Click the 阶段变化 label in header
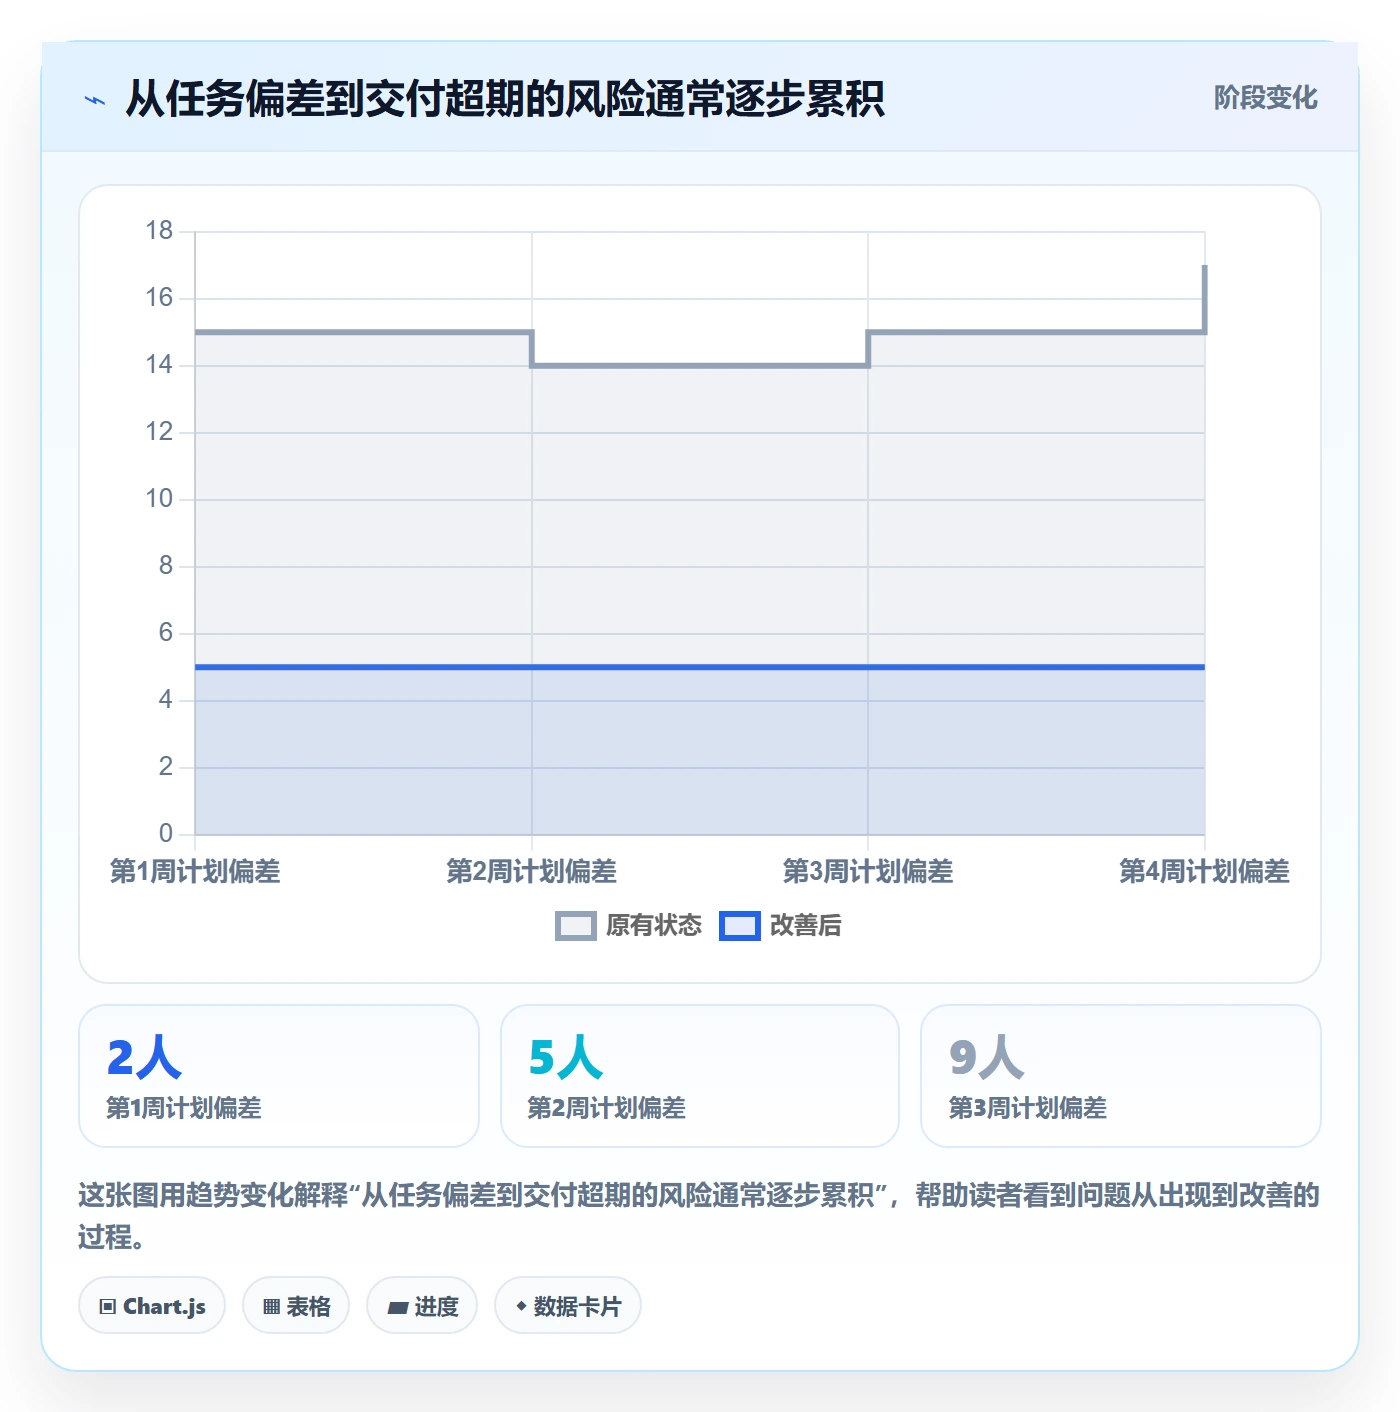This screenshot has width=1400, height=1412. [1265, 98]
